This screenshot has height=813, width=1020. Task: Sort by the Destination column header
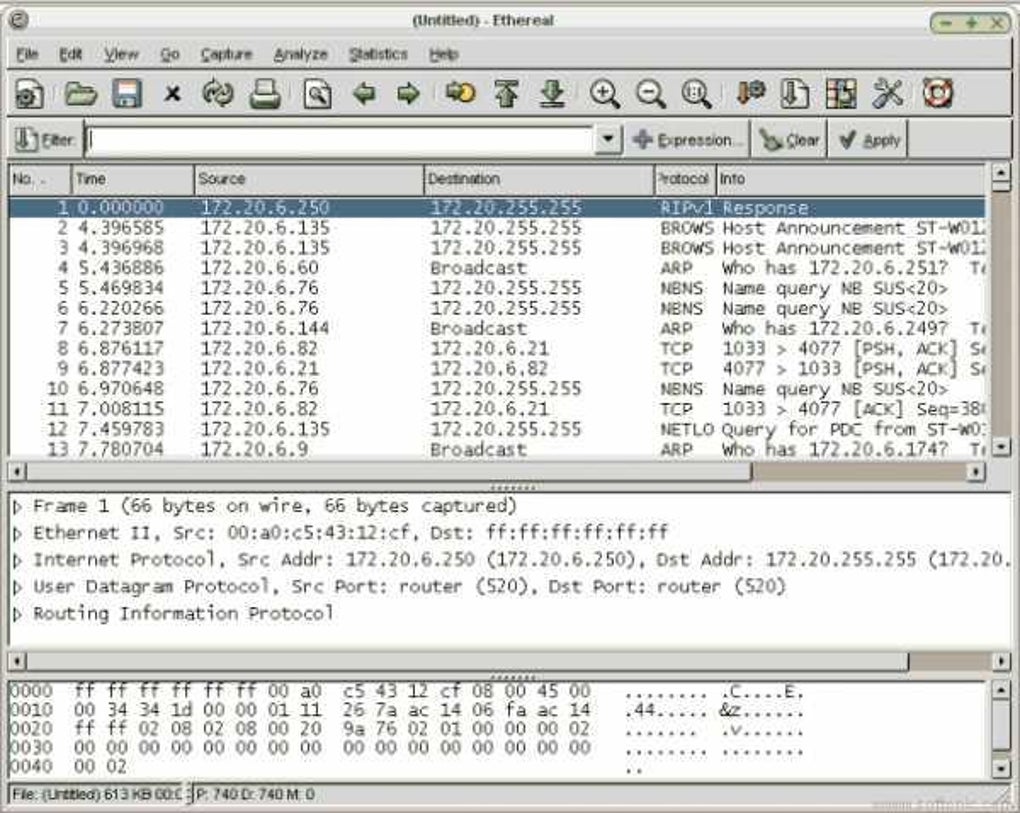click(539, 179)
